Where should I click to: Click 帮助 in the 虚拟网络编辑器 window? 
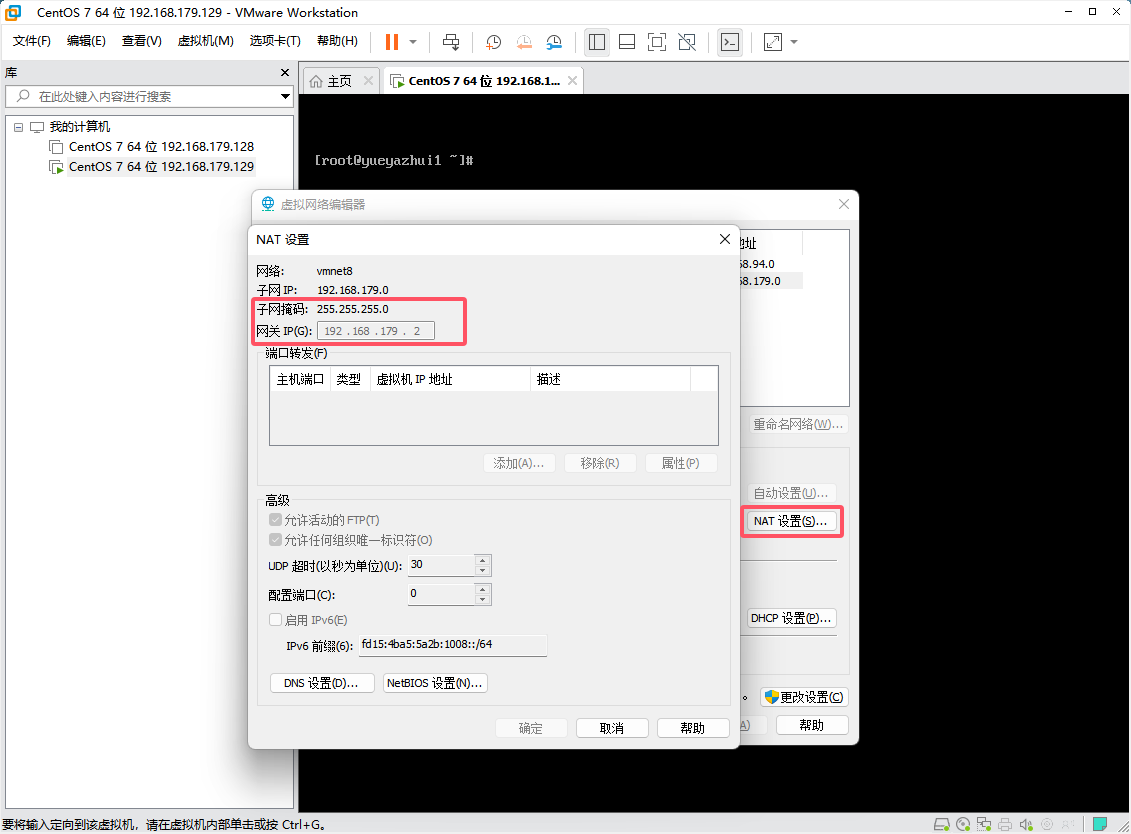812,725
